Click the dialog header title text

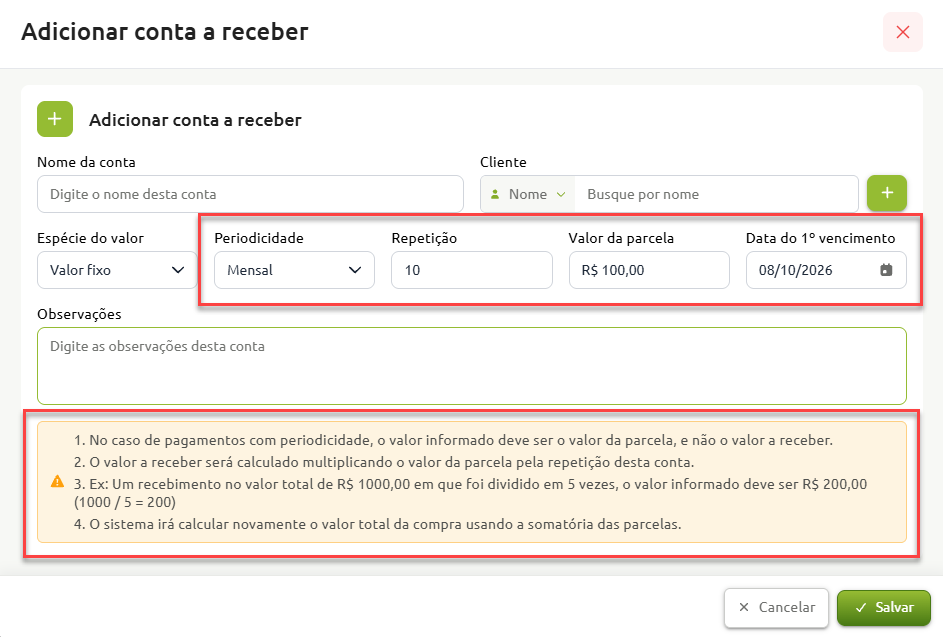165,32
